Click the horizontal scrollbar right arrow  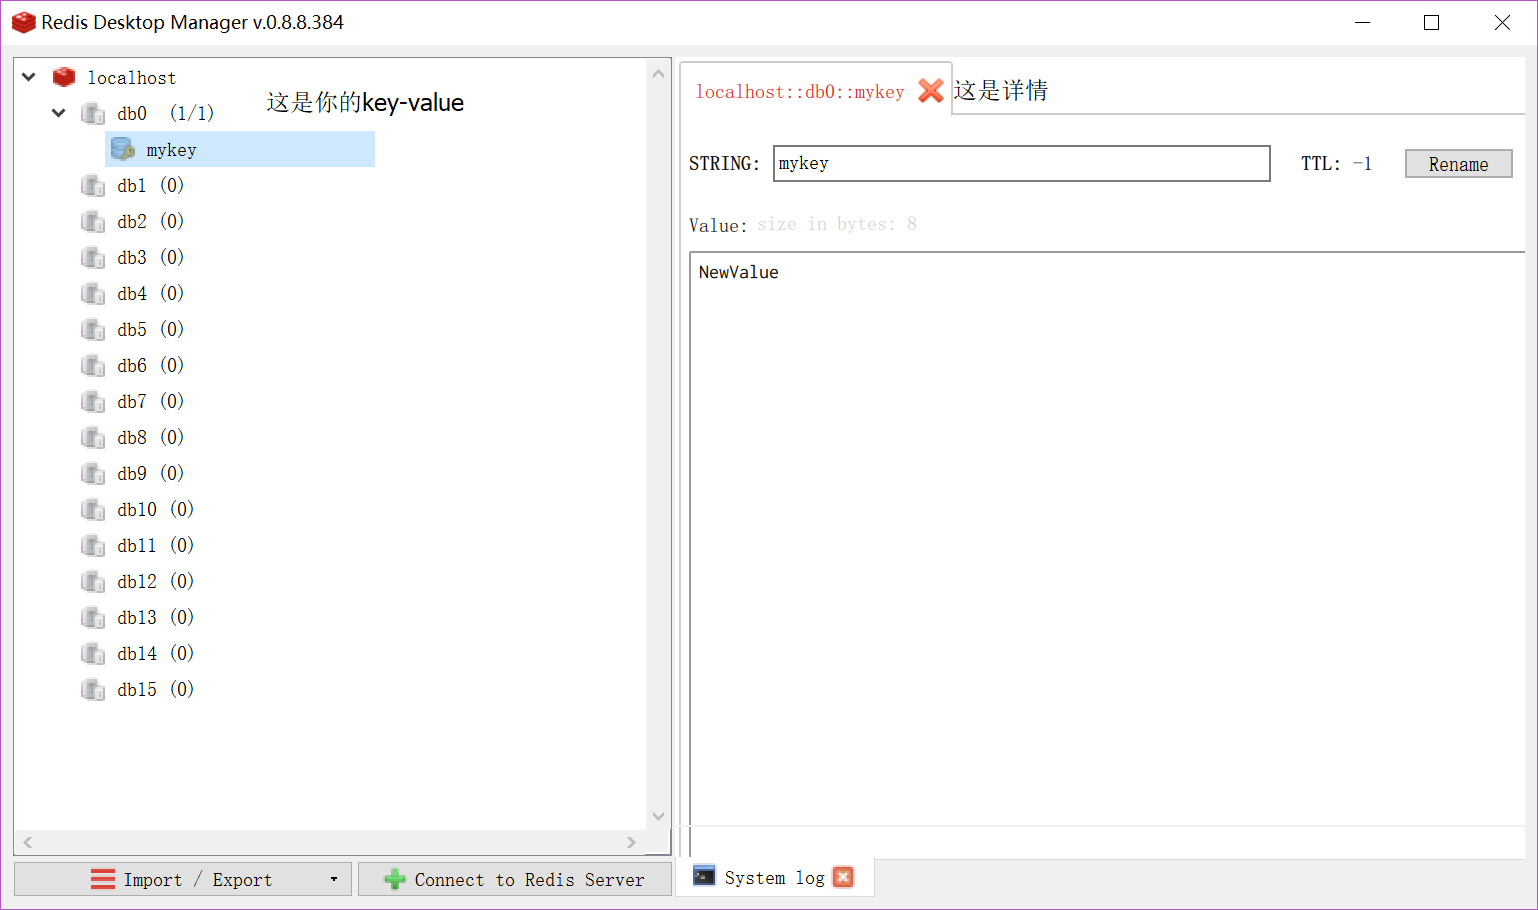(x=631, y=843)
